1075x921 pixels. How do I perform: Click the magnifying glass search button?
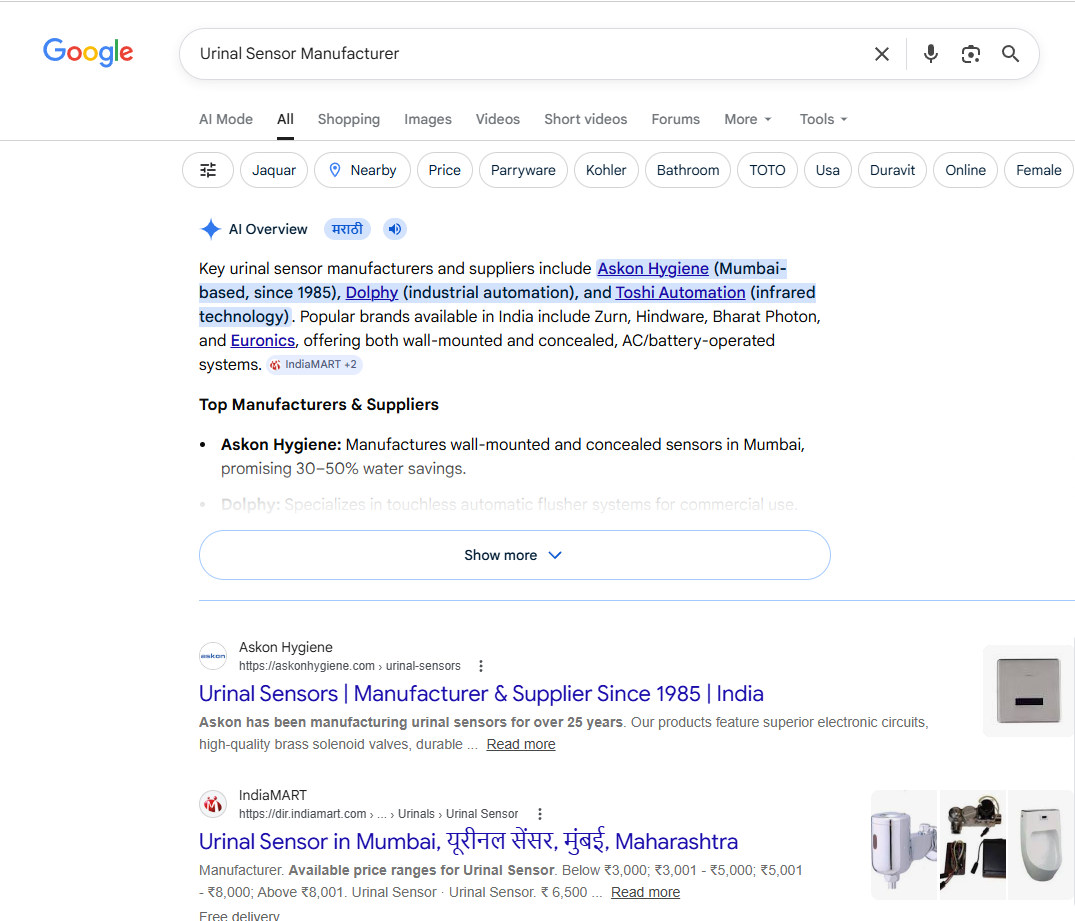(x=1010, y=53)
